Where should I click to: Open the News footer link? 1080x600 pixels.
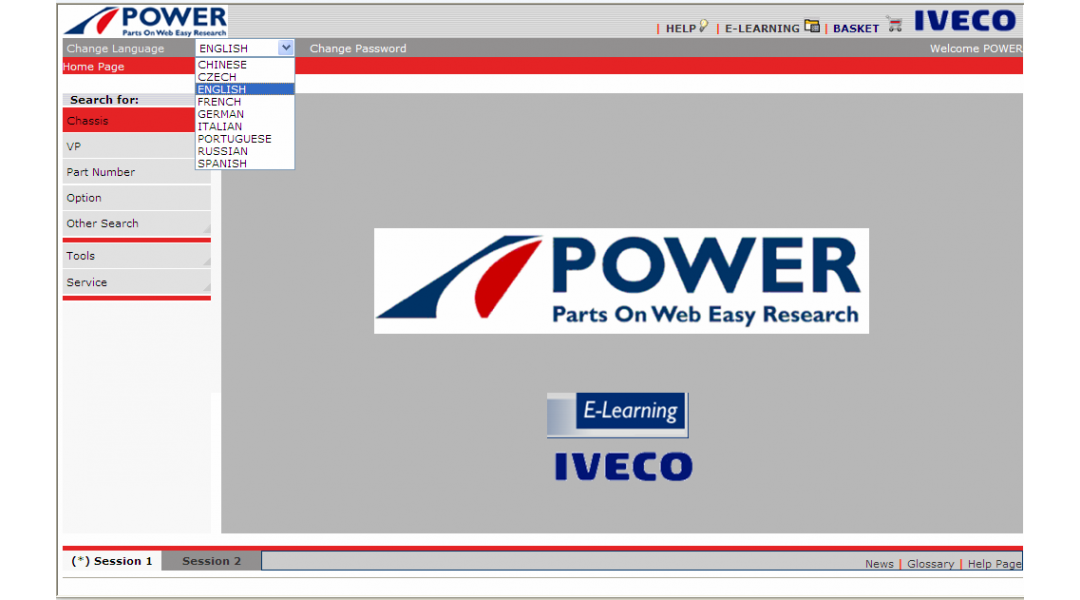pyautogui.click(x=879, y=563)
